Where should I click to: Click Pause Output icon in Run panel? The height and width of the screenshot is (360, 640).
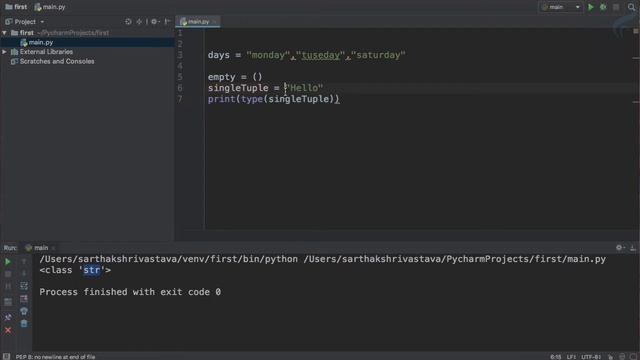coord(8,287)
